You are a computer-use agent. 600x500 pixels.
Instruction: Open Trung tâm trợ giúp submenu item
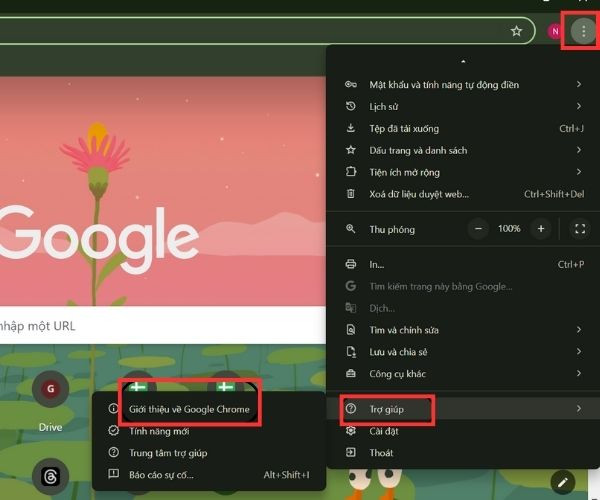coord(209,453)
